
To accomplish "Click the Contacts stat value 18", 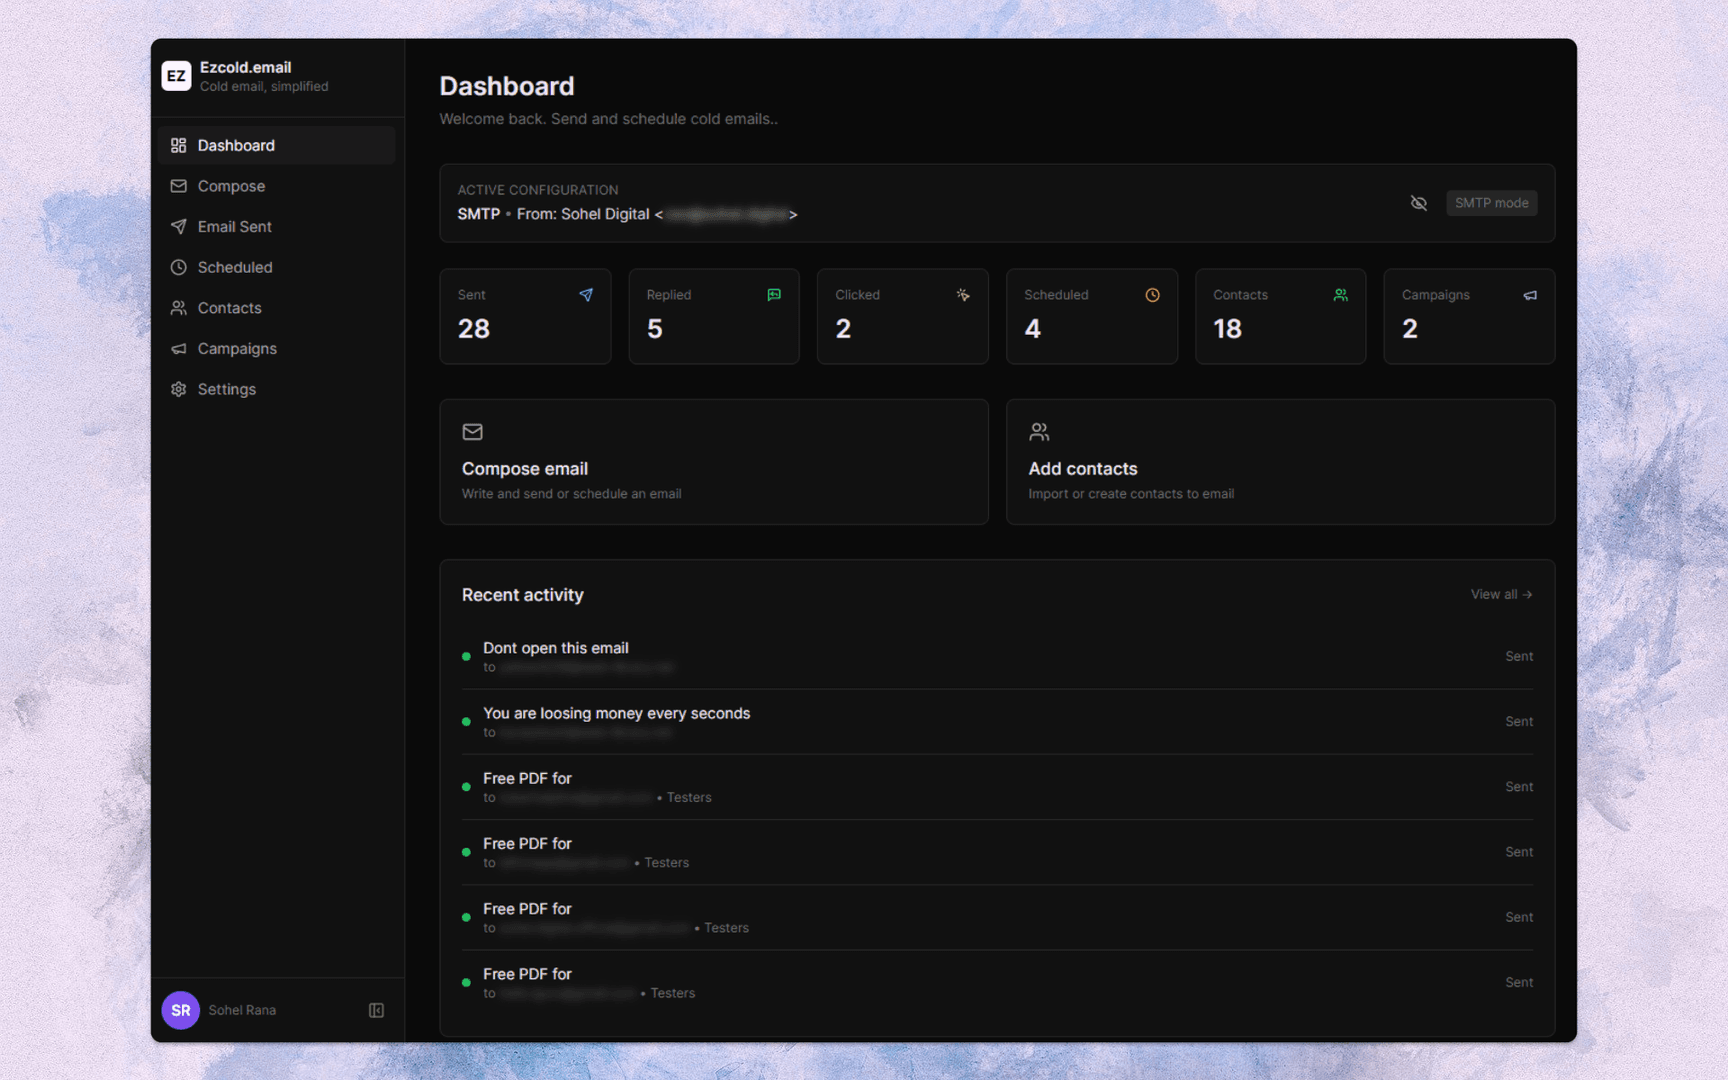I will 1227,329.
